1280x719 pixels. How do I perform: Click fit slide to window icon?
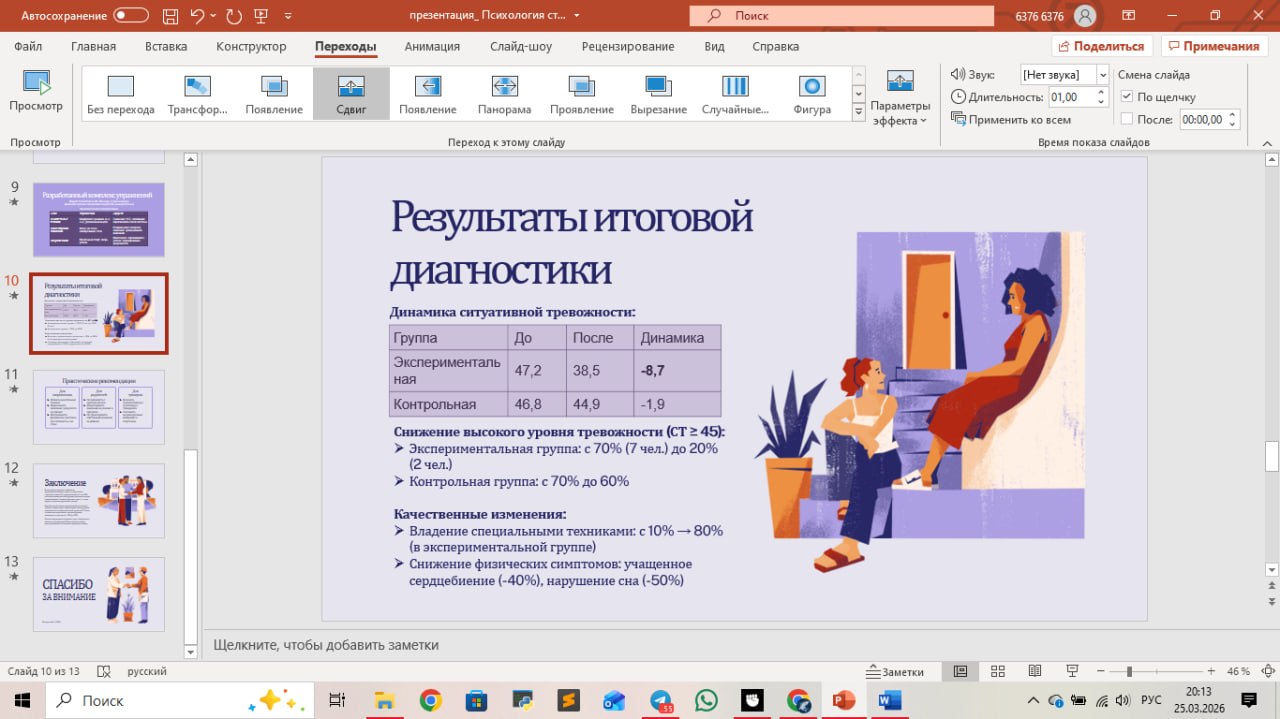point(1266,671)
